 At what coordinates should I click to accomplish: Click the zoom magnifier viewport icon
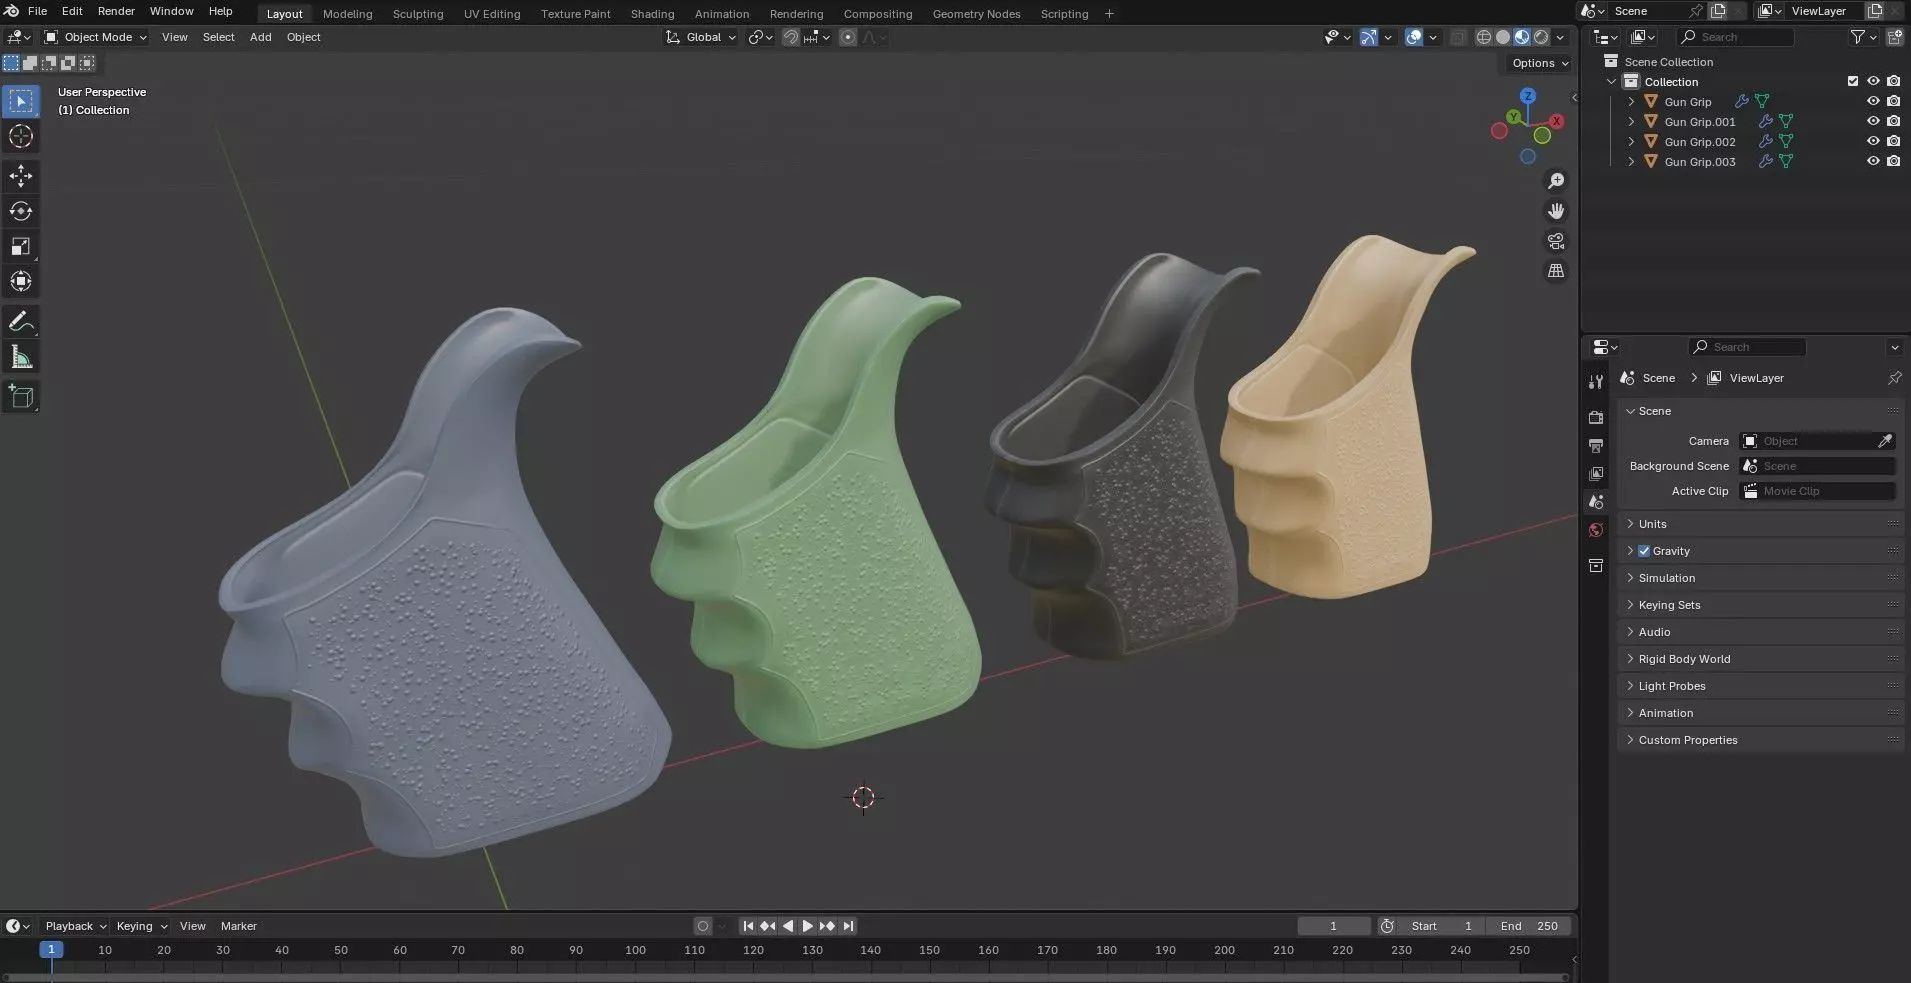[1556, 181]
